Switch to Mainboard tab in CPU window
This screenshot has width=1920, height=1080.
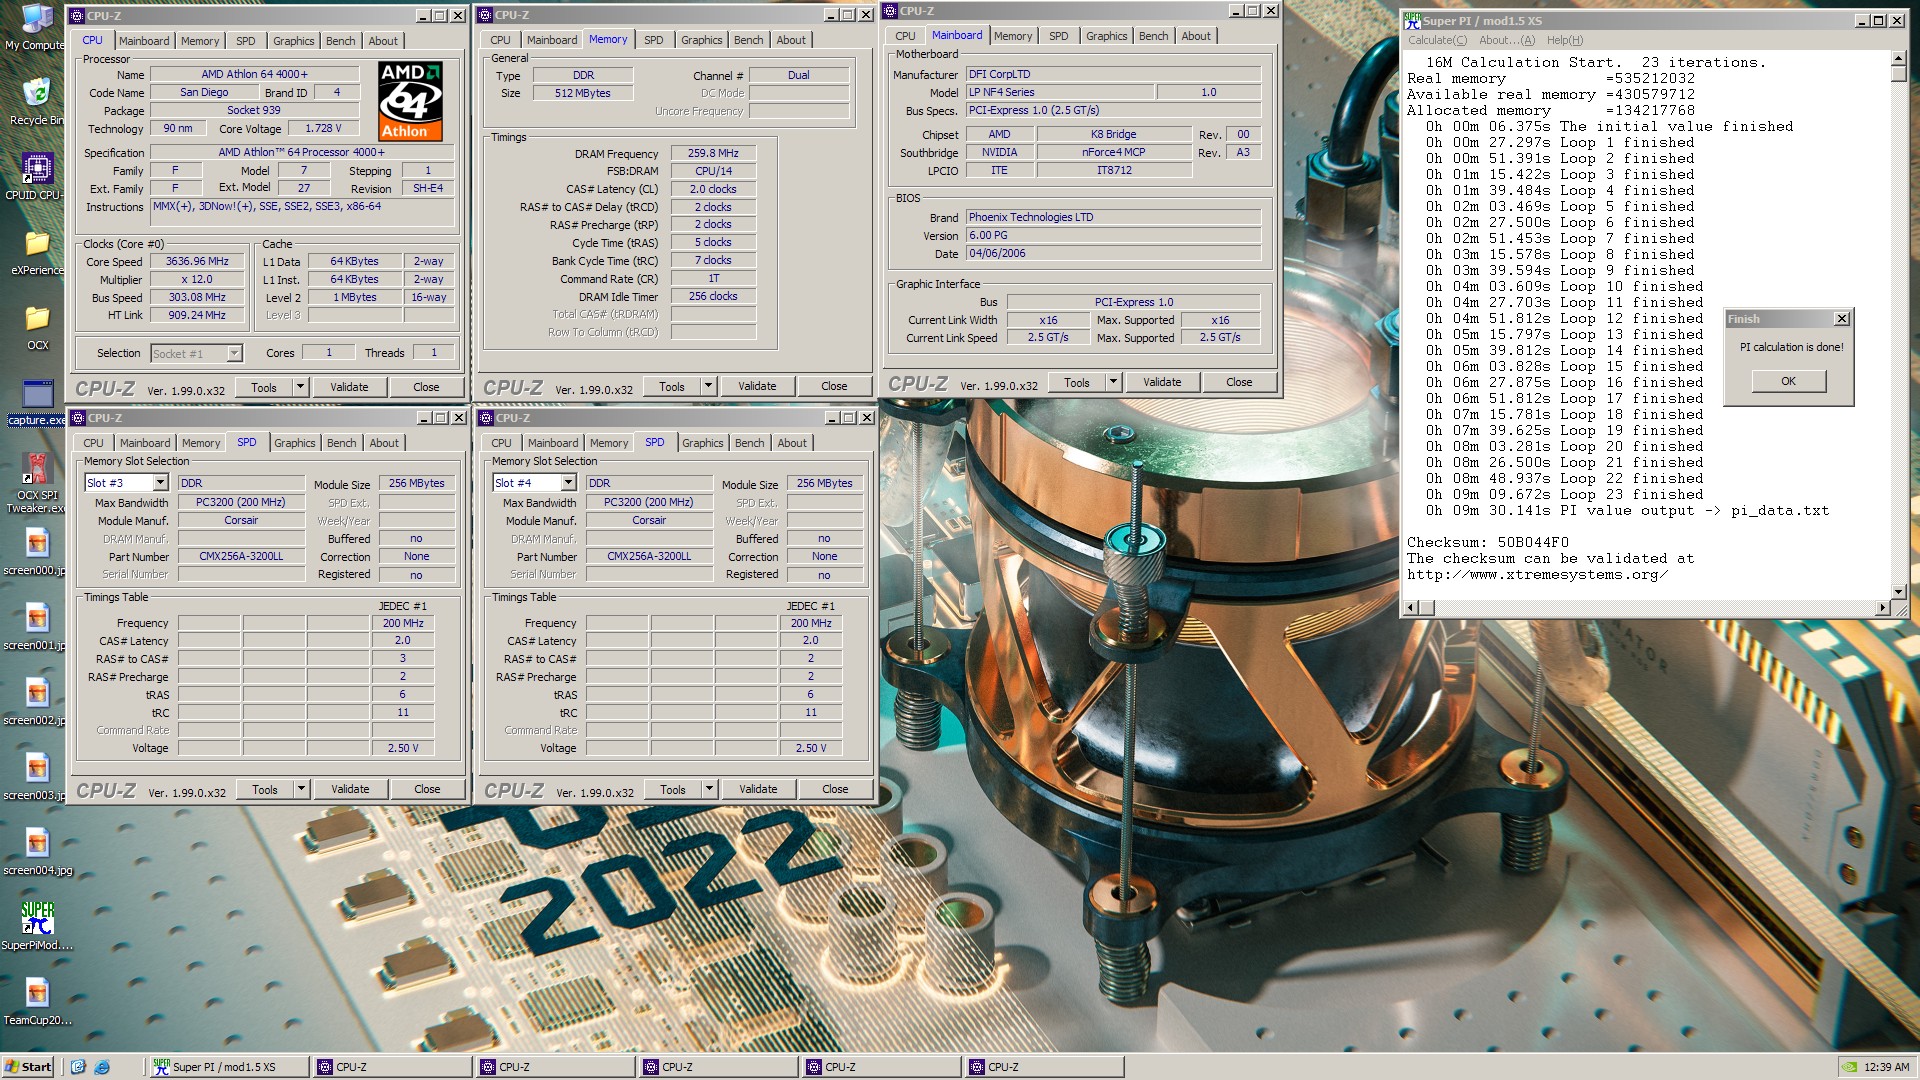(x=144, y=41)
